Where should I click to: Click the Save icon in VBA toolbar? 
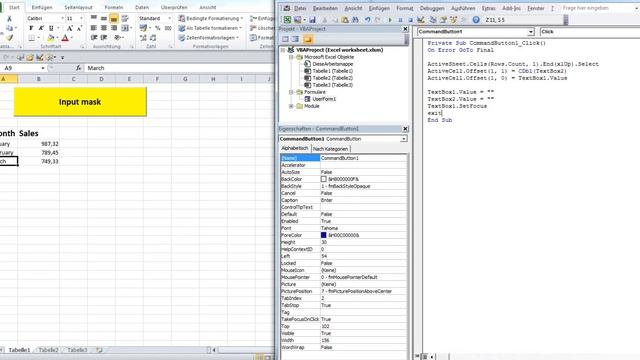pyautogui.click(x=312, y=20)
